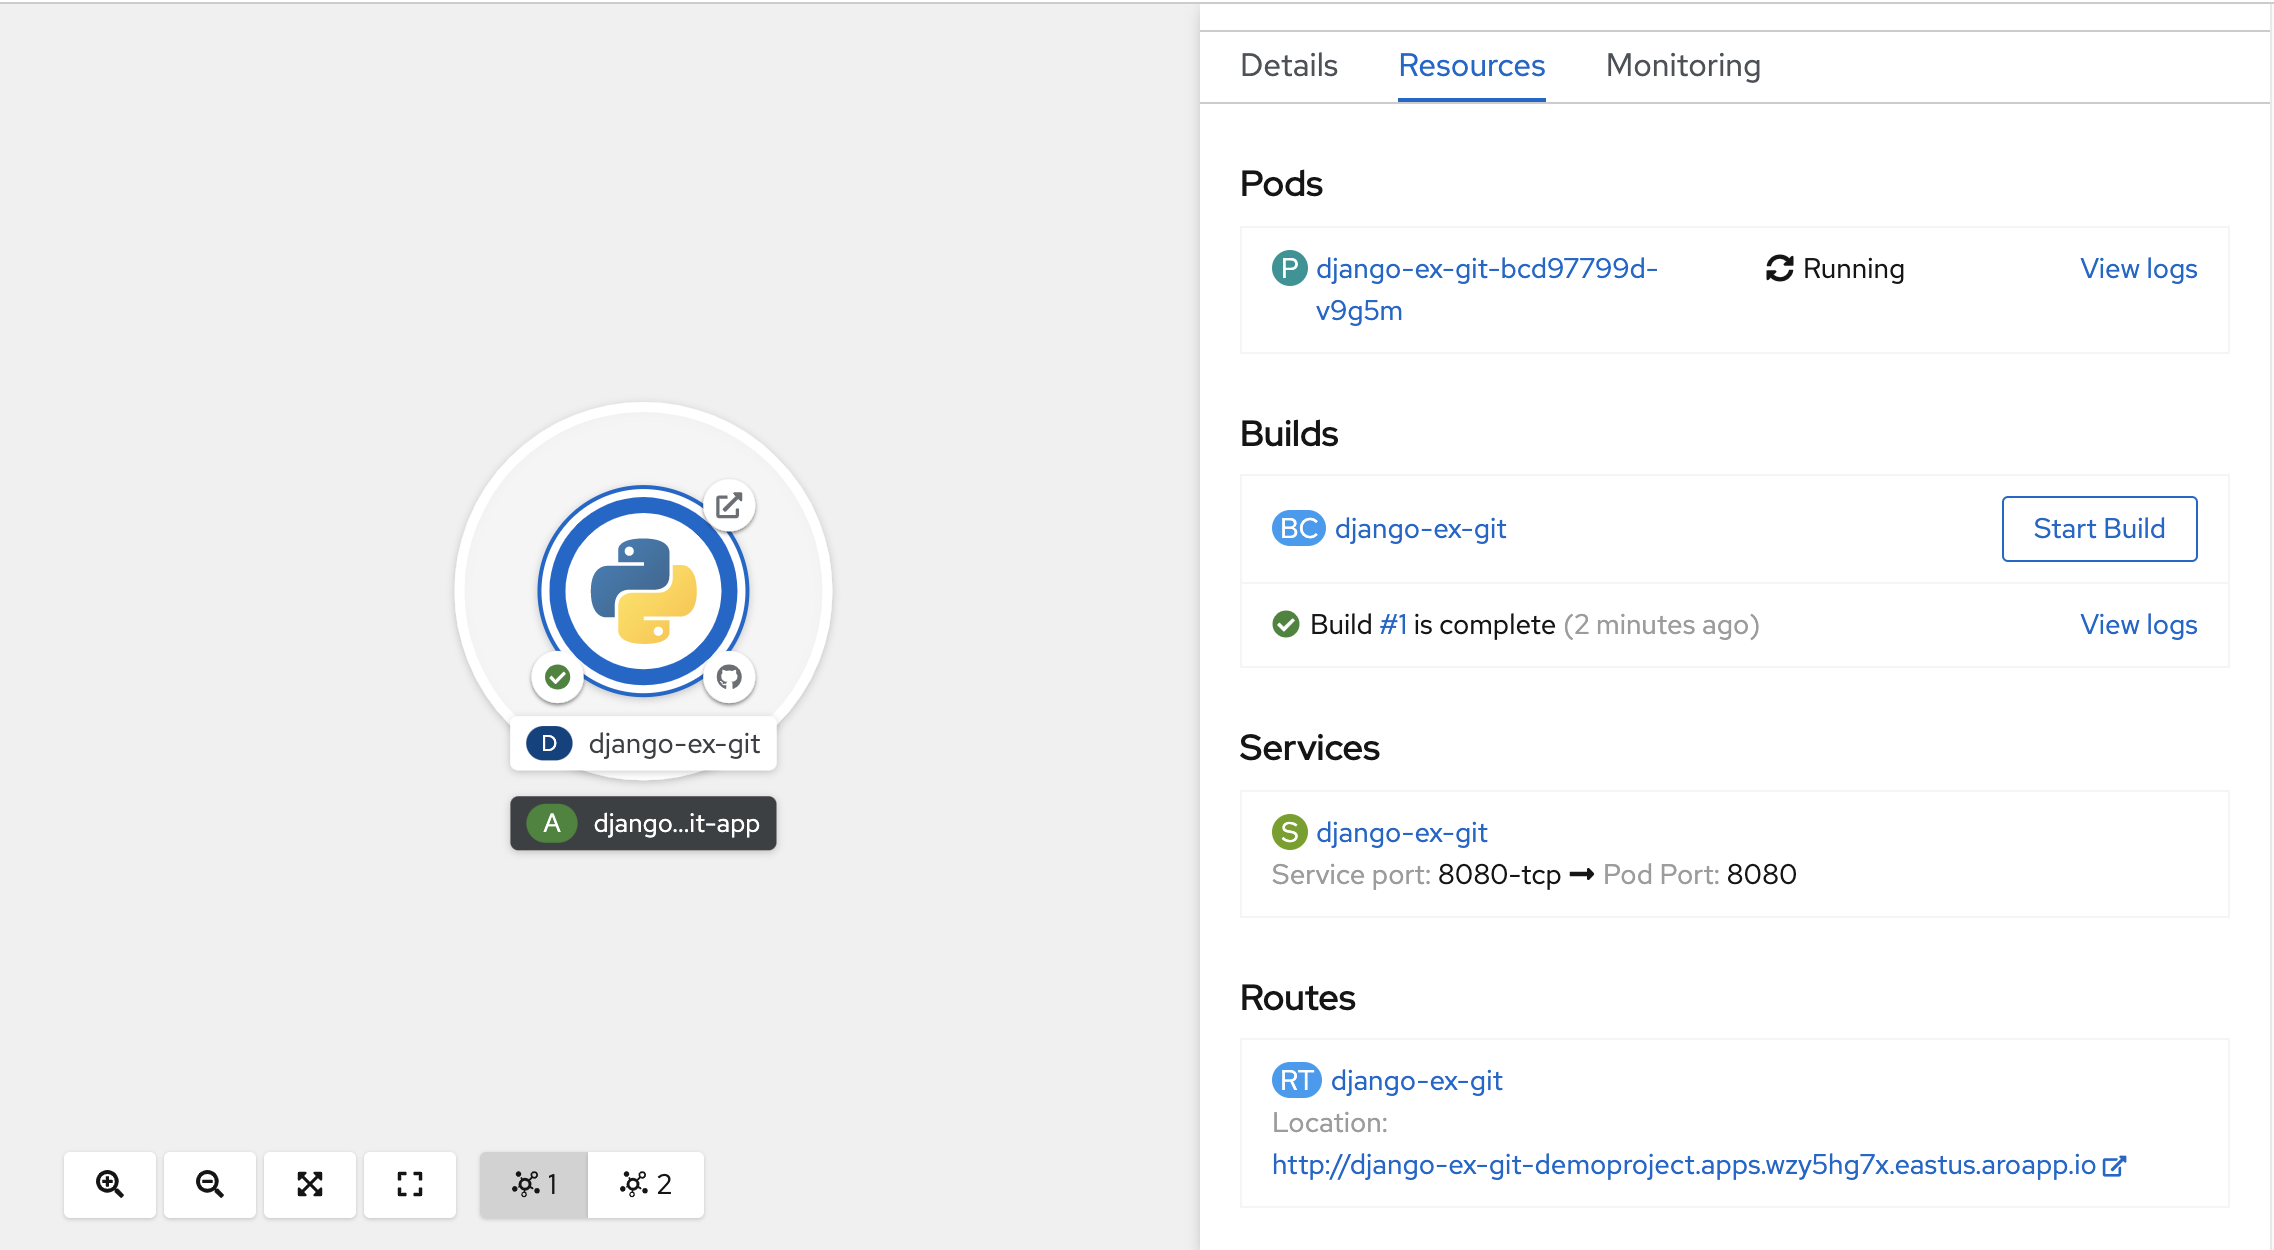Viewport: 2274px width, 1250px height.
Task: Expand the connected nodes group 1
Action: [x=532, y=1185]
